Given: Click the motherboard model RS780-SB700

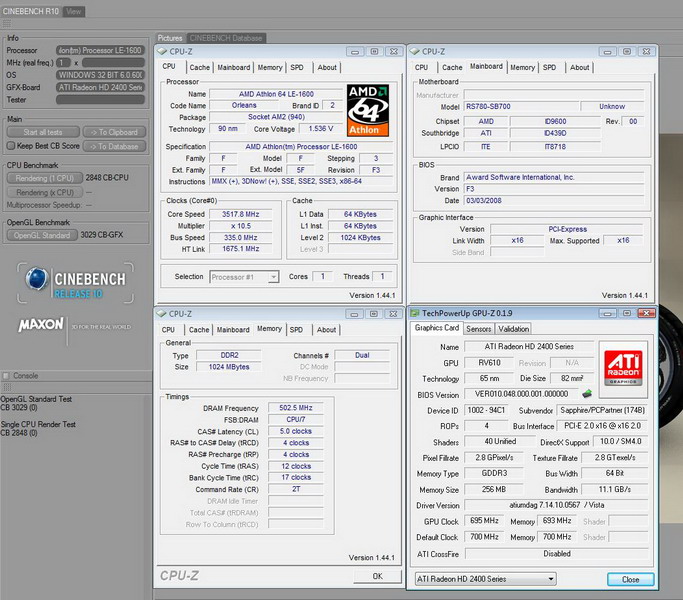Looking at the screenshot, I should click(x=521, y=106).
